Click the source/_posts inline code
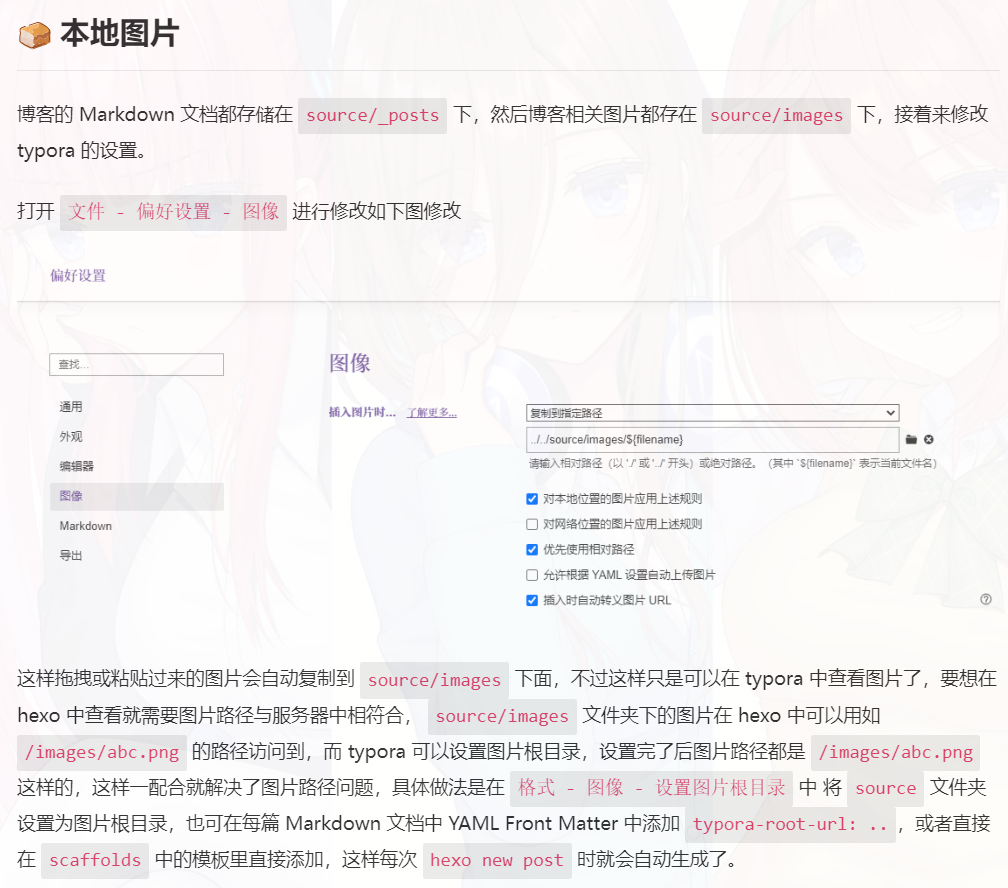 tap(372, 116)
